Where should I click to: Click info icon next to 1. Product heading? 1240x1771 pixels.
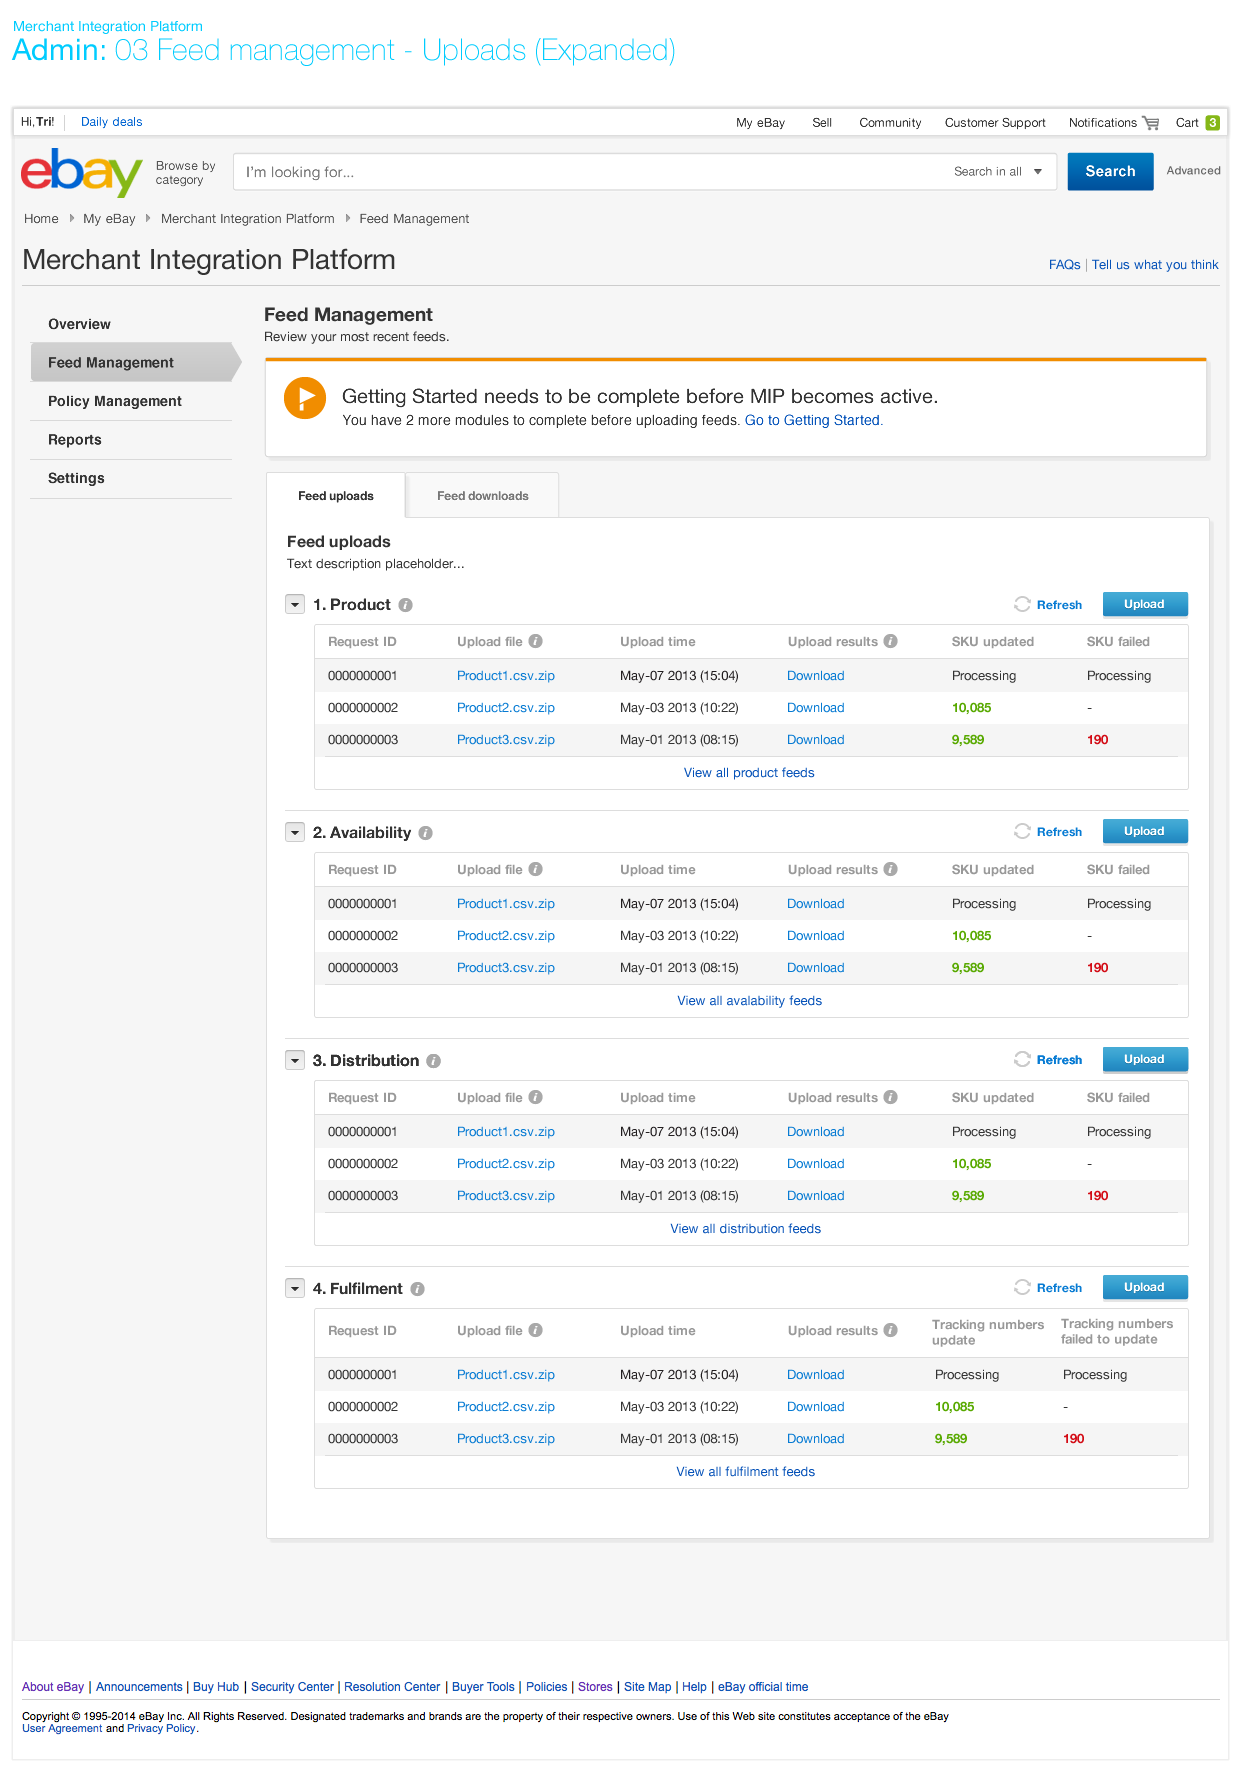[405, 605]
